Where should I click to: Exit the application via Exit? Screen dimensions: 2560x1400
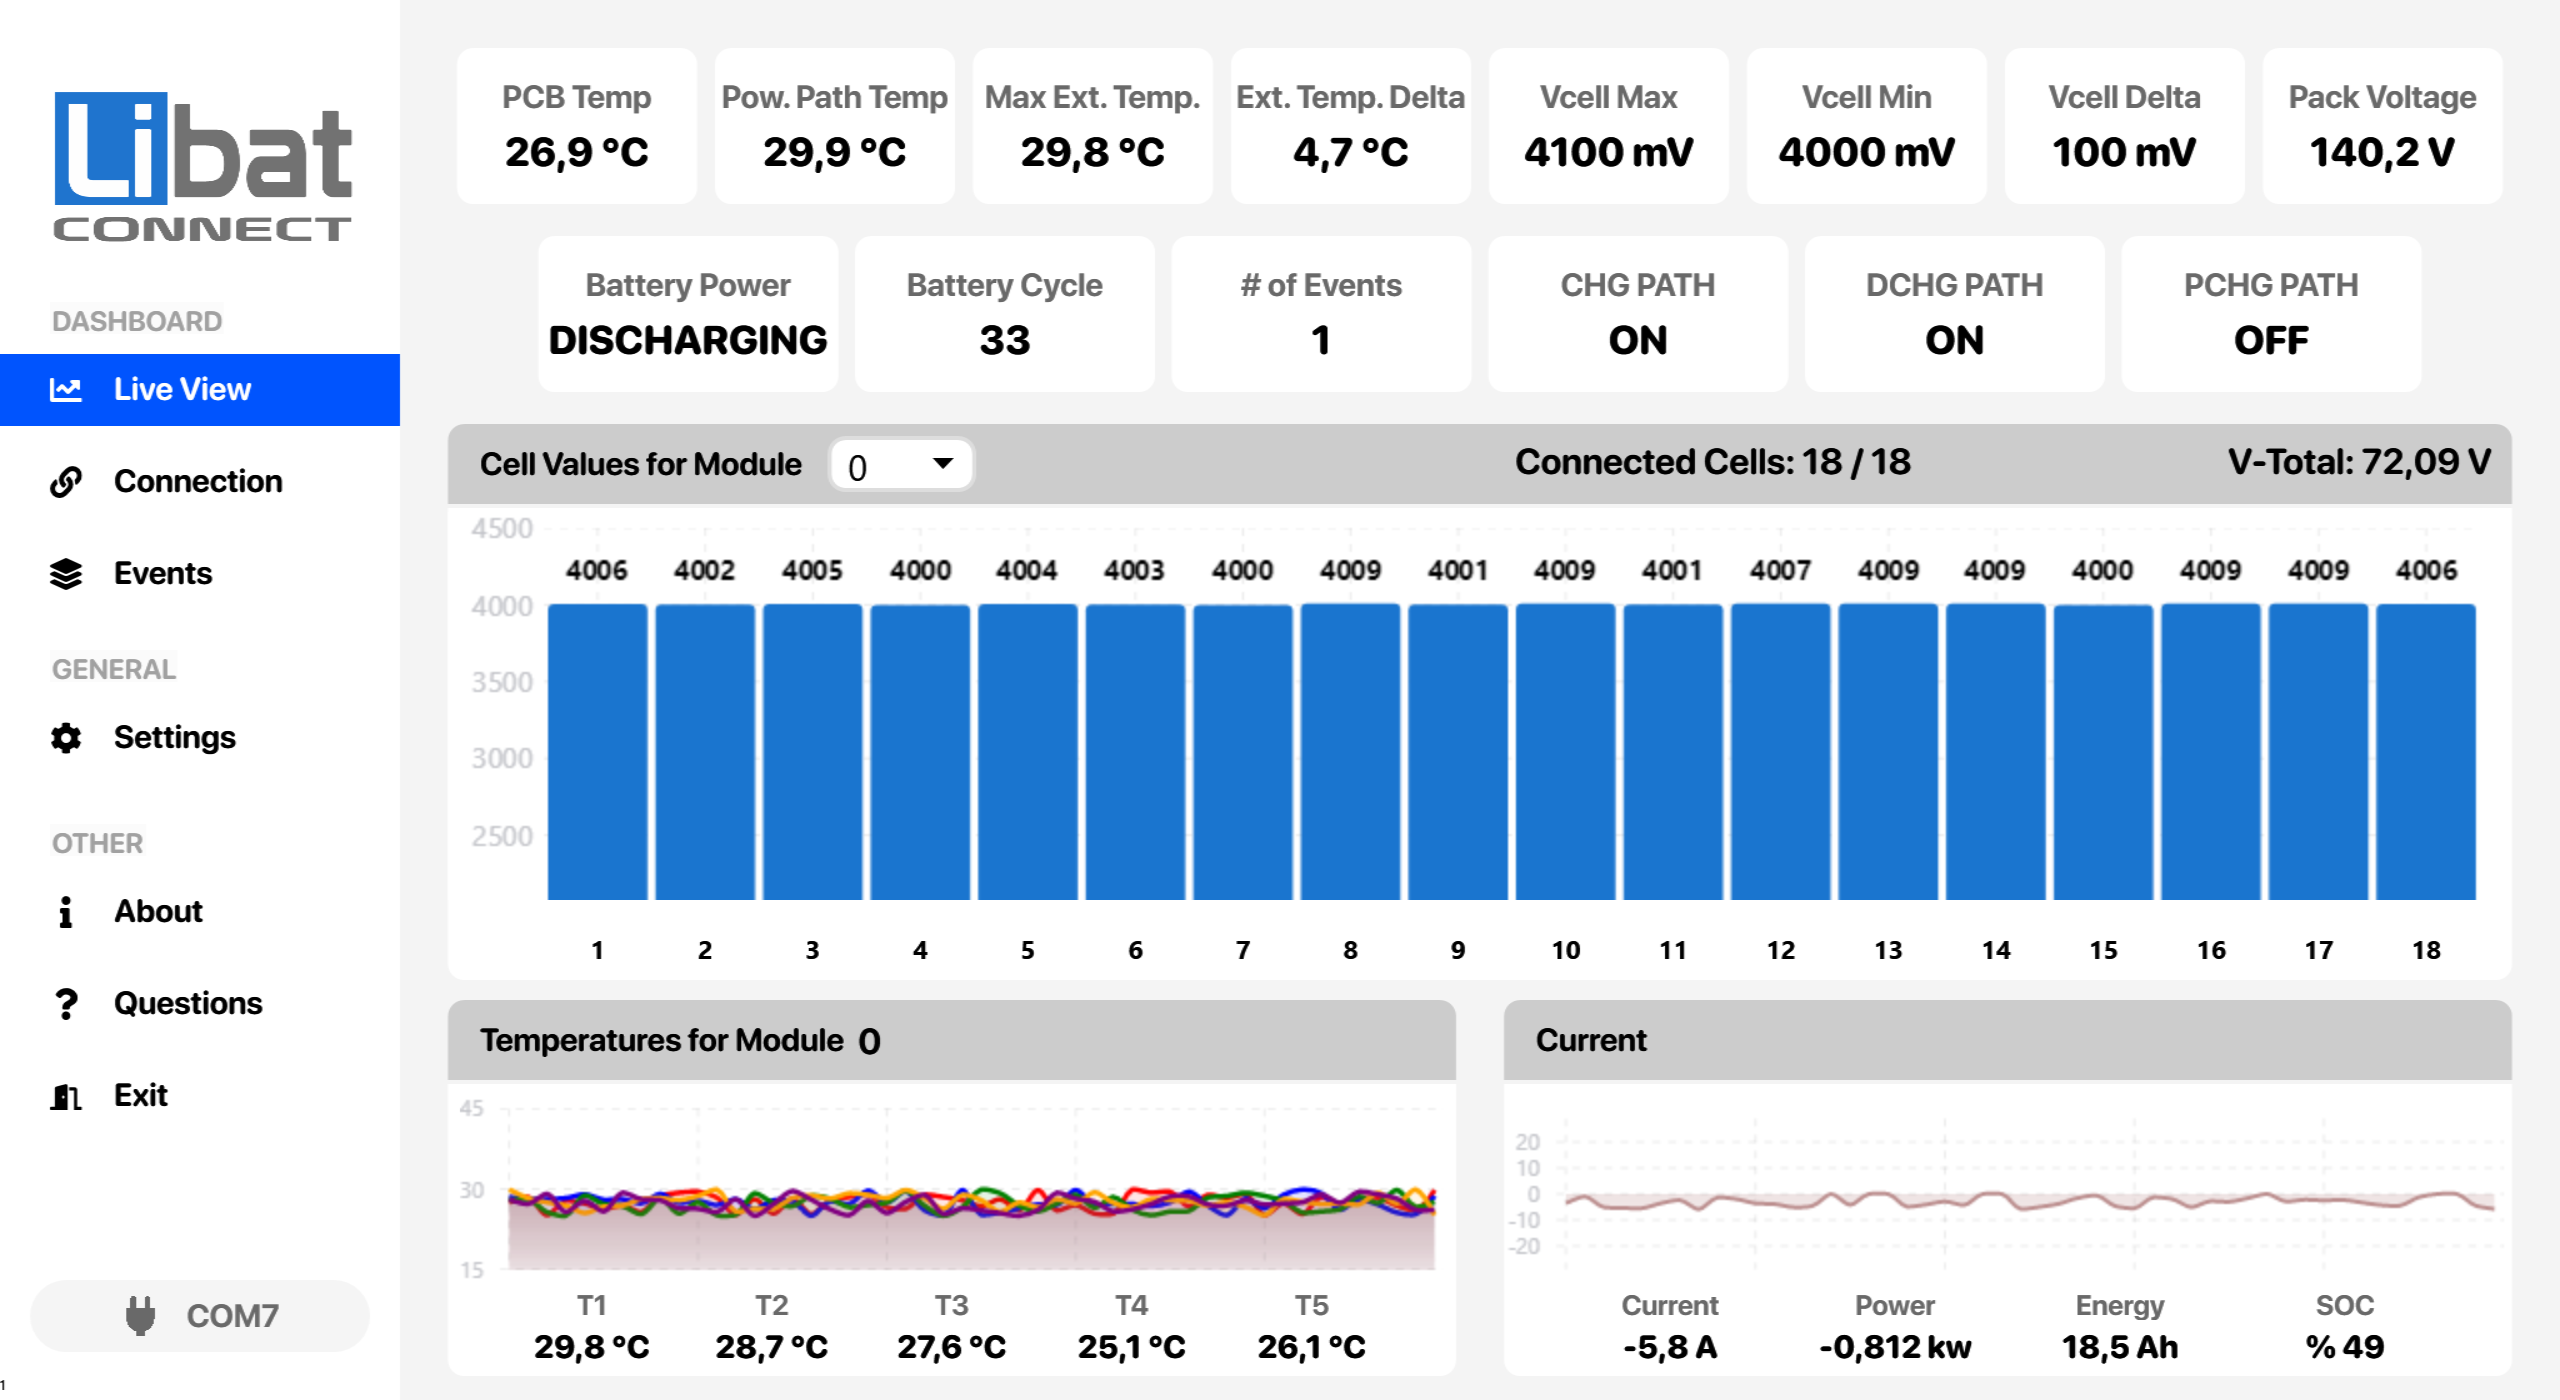pos(200,1096)
